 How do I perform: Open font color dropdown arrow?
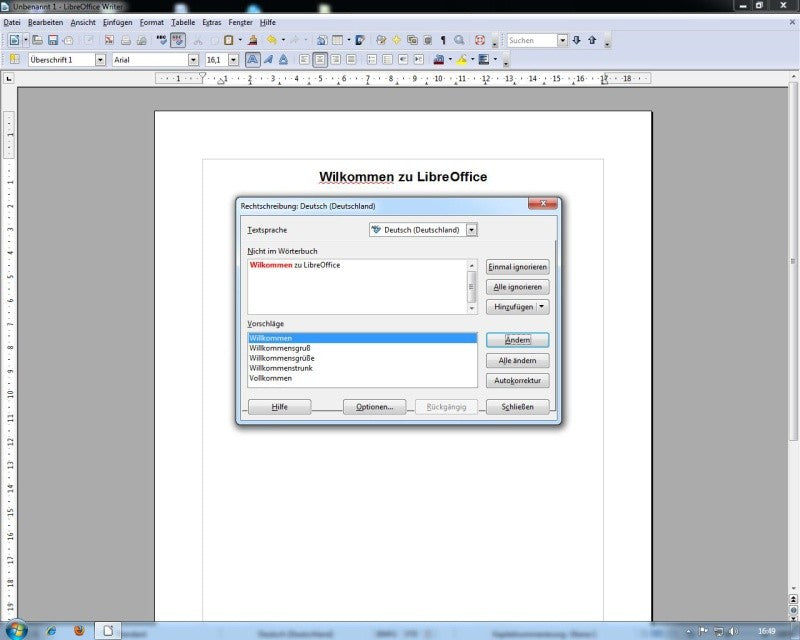(450, 60)
